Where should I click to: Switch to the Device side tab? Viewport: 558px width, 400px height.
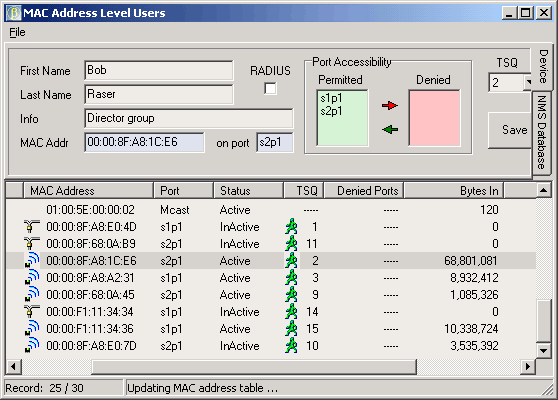[x=543, y=67]
